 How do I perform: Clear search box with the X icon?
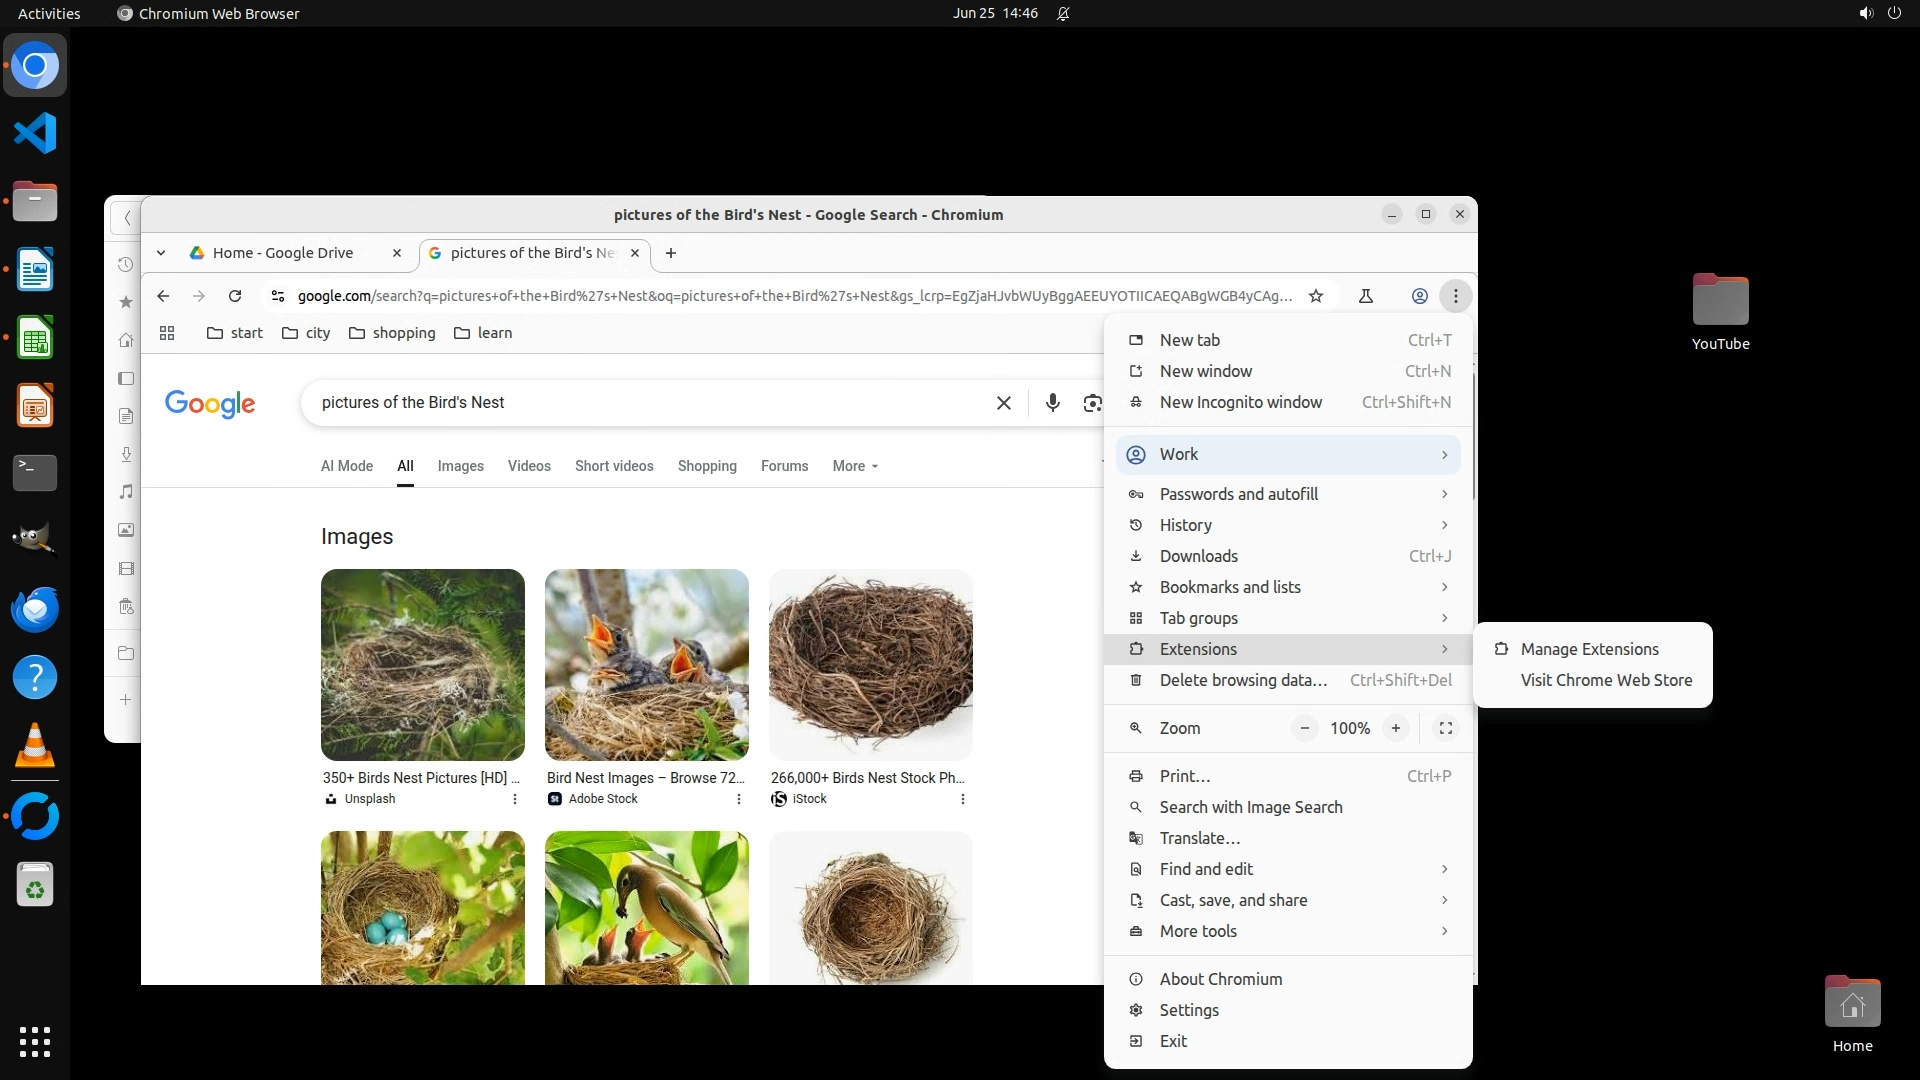pos(1003,403)
